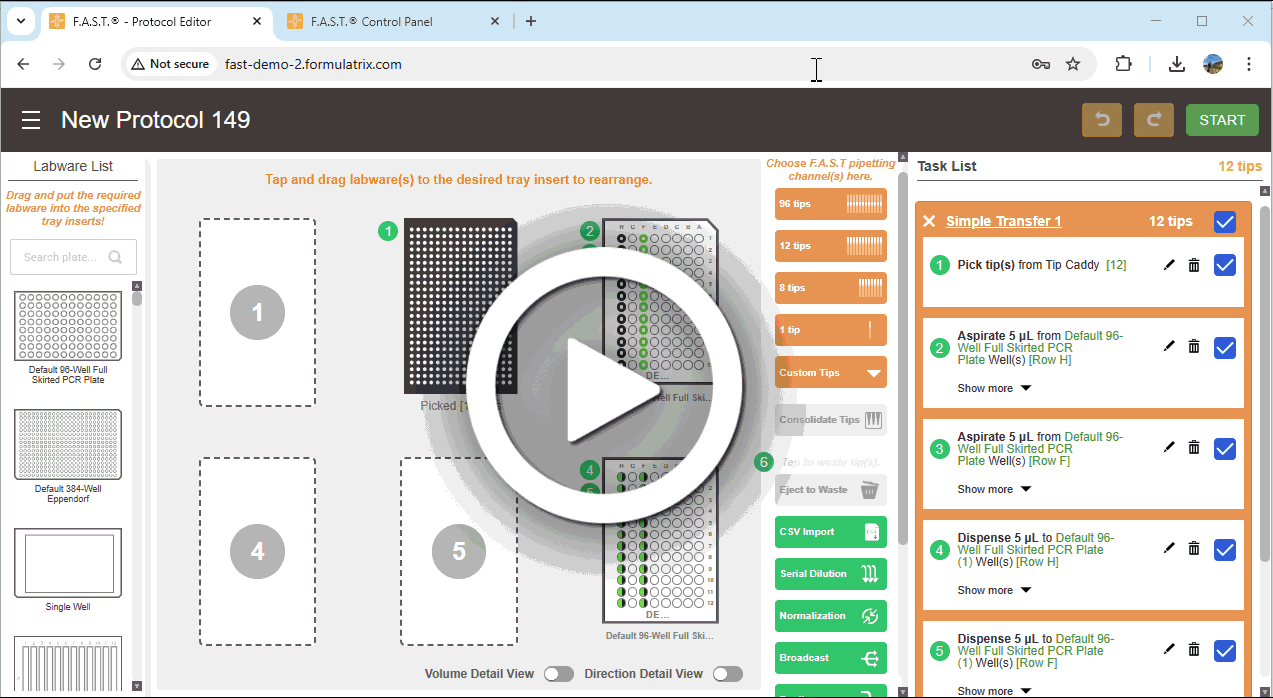Screen dimensions: 1273x698
Task: Expand Show more under Aspirate Row F
Action: (994, 489)
